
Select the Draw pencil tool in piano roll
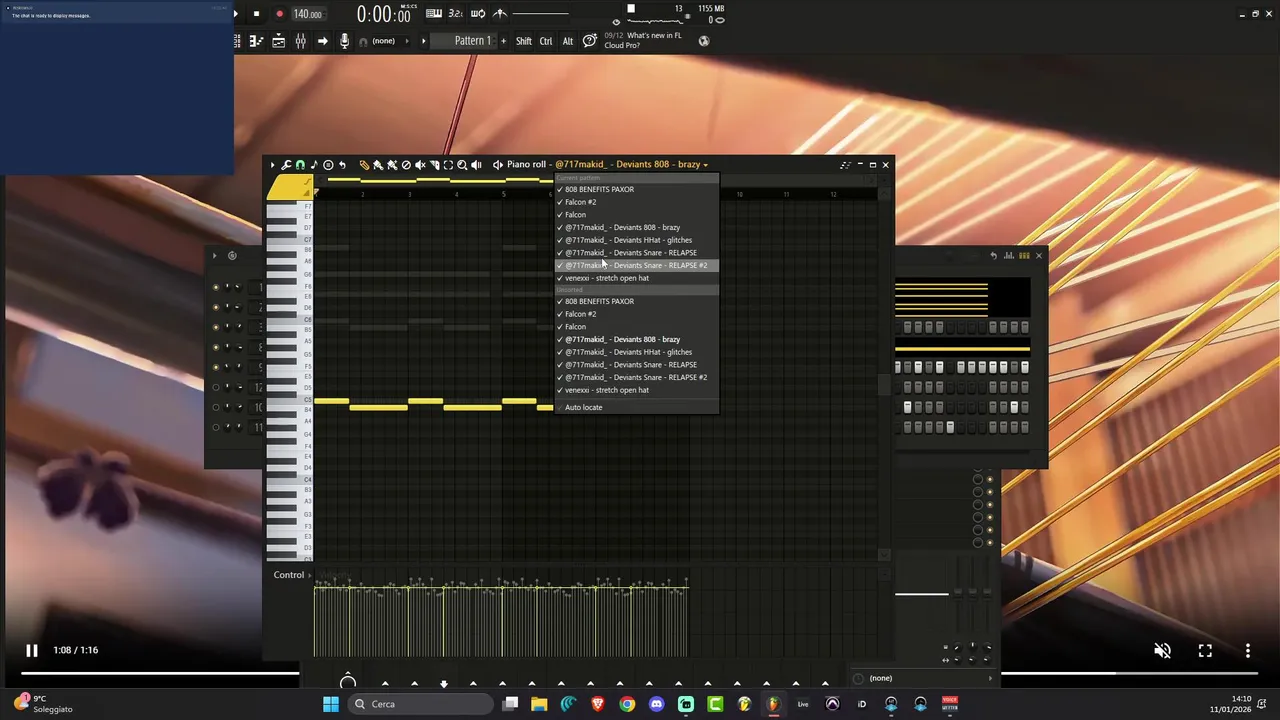[364, 165]
